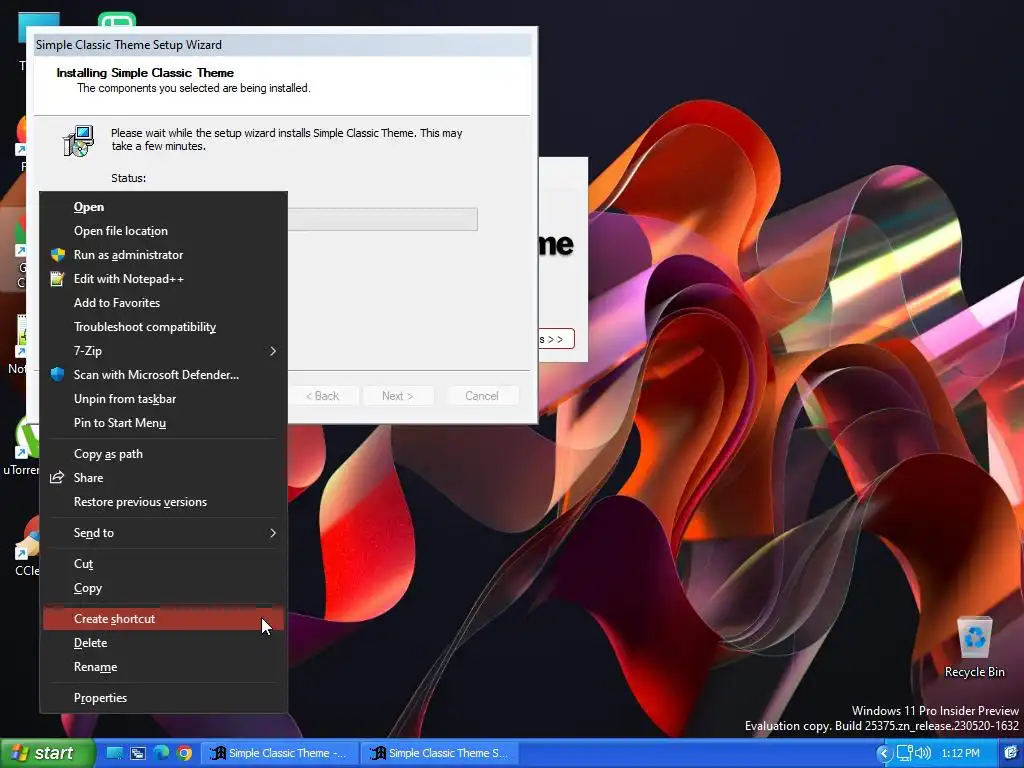Select Troubleshoot compatibility

click(x=163, y=327)
